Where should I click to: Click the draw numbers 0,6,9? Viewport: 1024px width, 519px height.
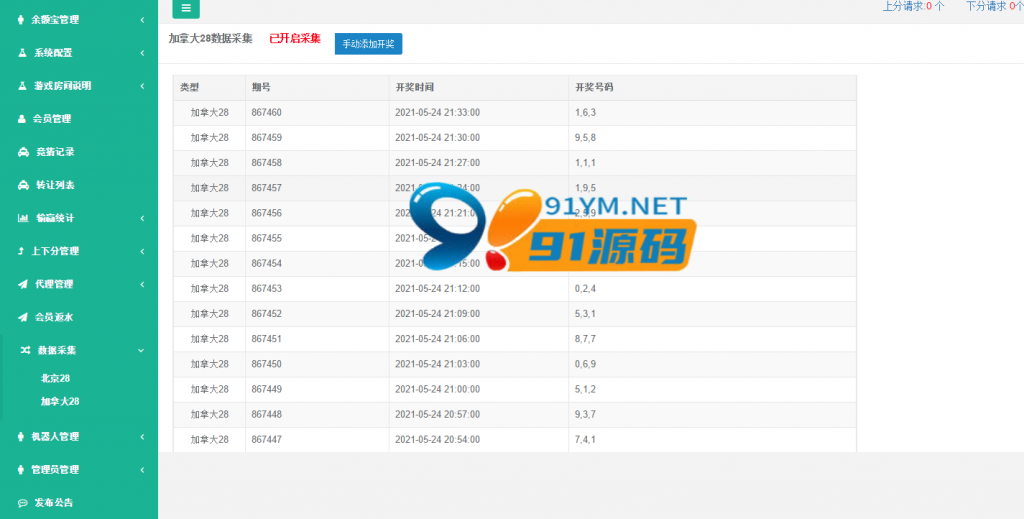(x=585, y=364)
